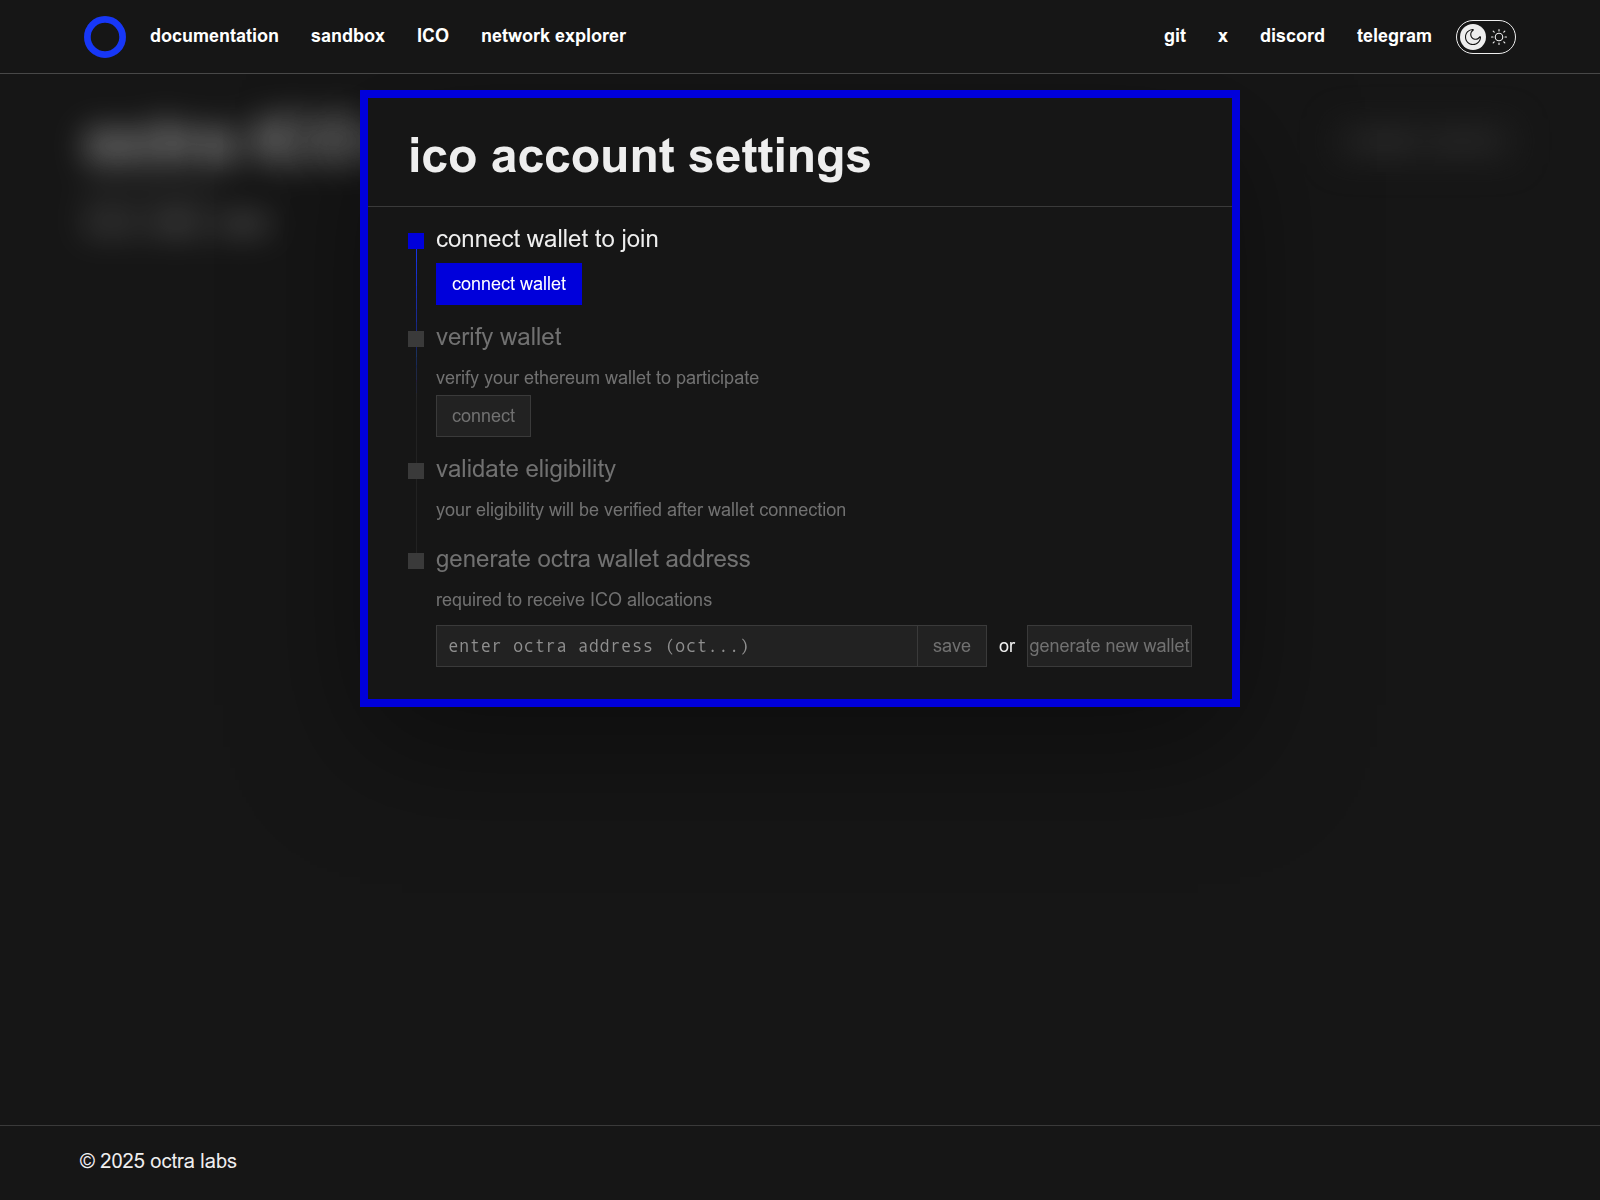1600x1200 pixels.
Task: Switch to the ICO page
Action: pyautogui.click(x=432, y=36)
